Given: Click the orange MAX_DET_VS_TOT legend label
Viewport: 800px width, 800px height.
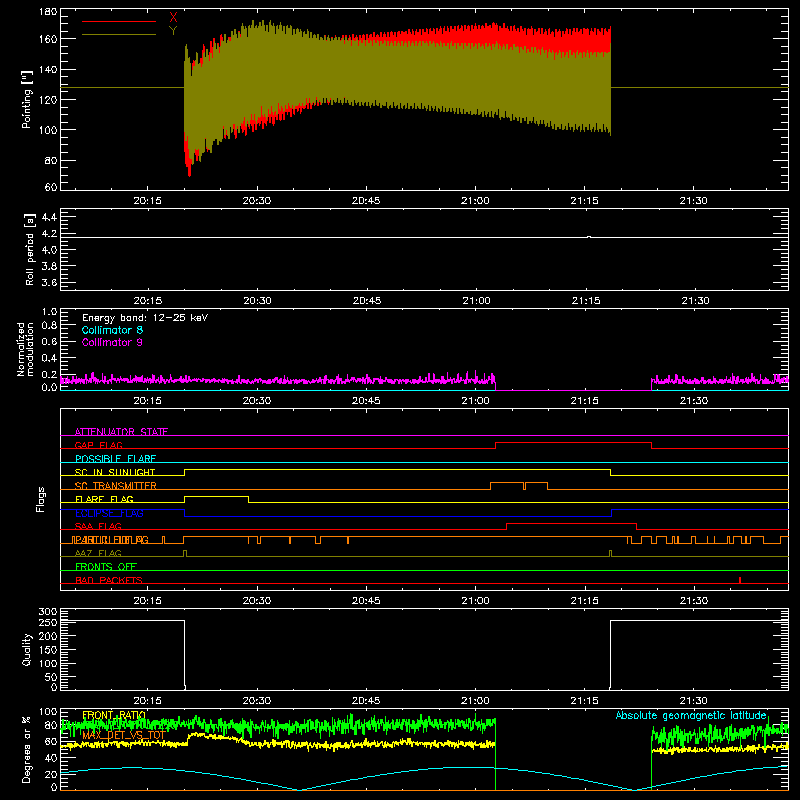Looking at the screenshot, I should (x=123, y=735).
